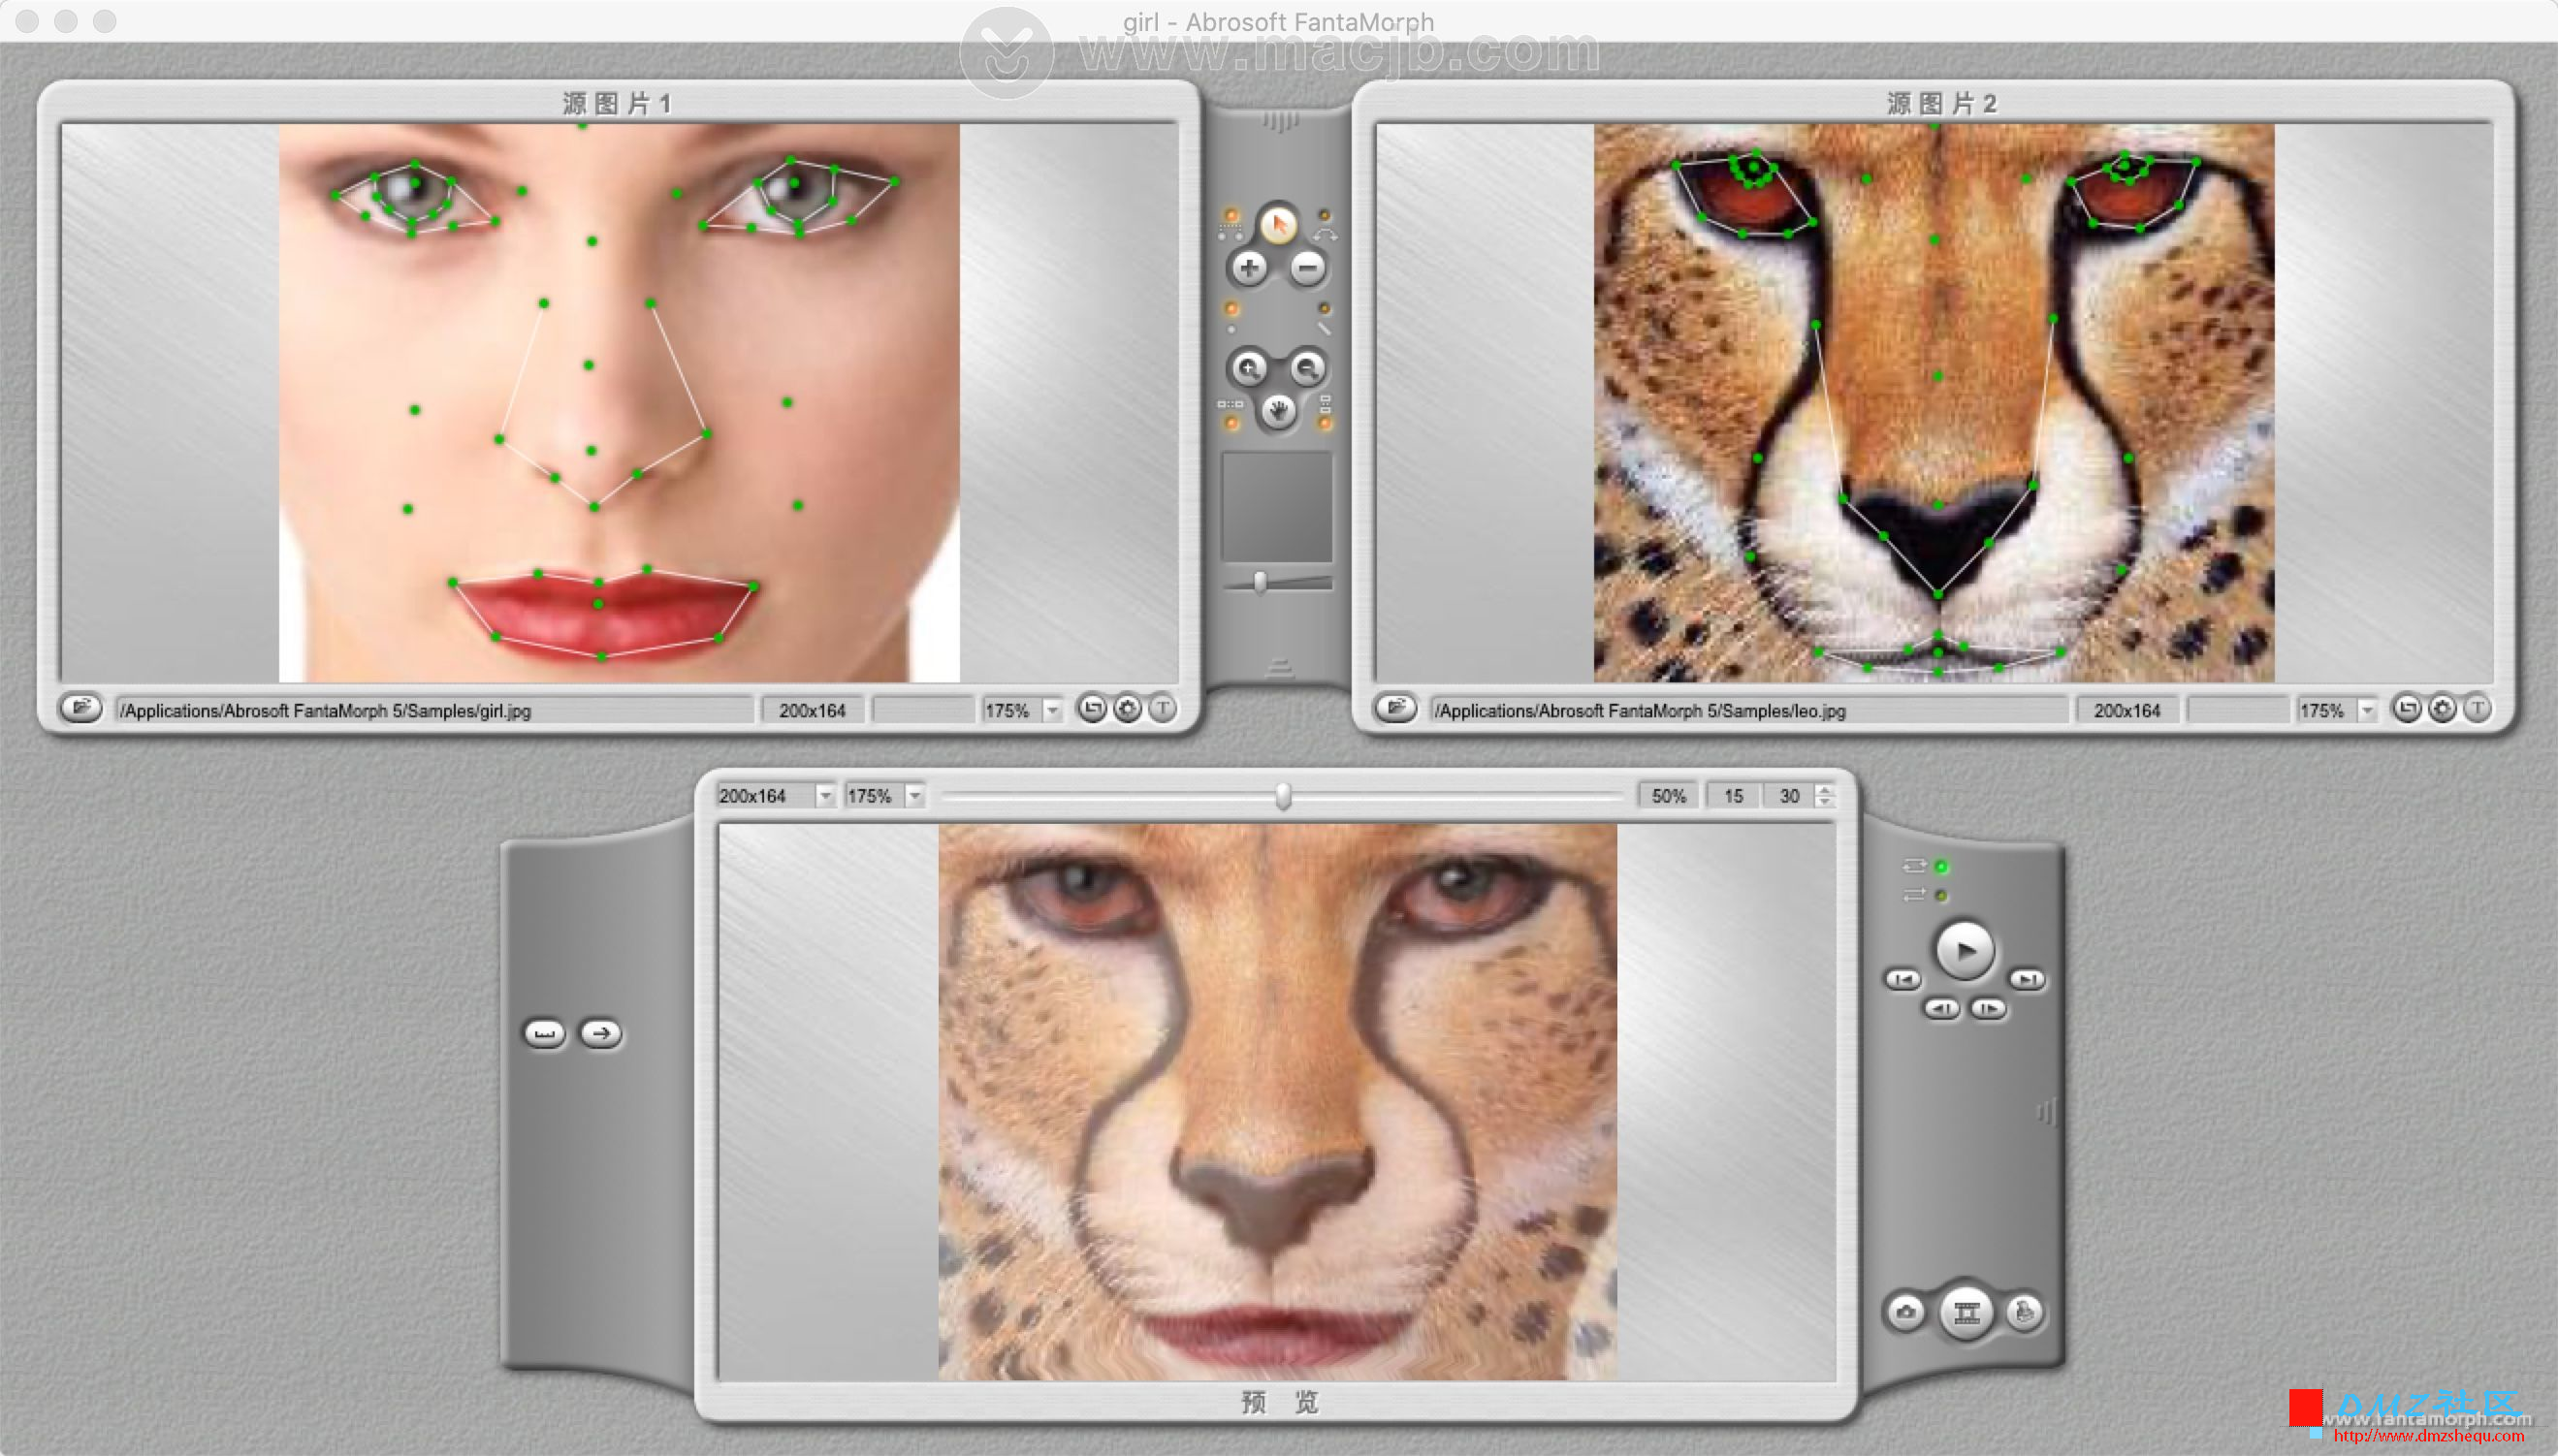Select the hand pan tool
2558x1456 pixels.
[x=1277, y=411]
